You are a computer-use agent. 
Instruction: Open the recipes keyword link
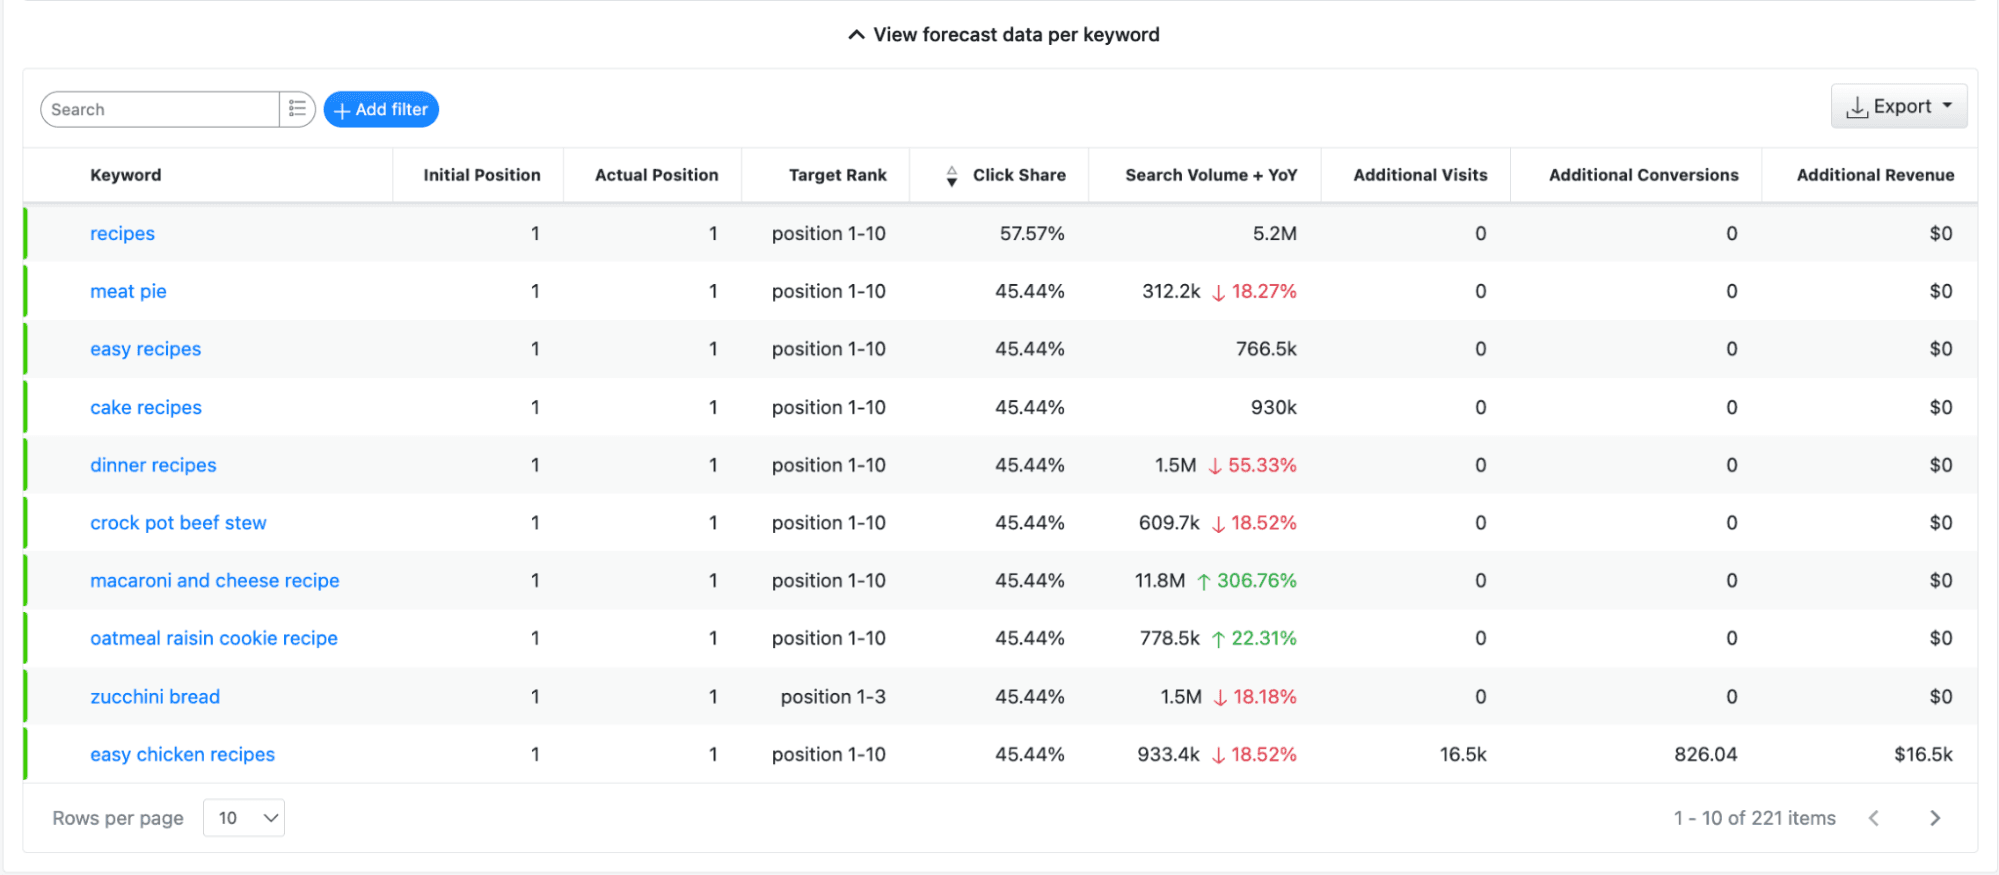click(x=122, y=233)
